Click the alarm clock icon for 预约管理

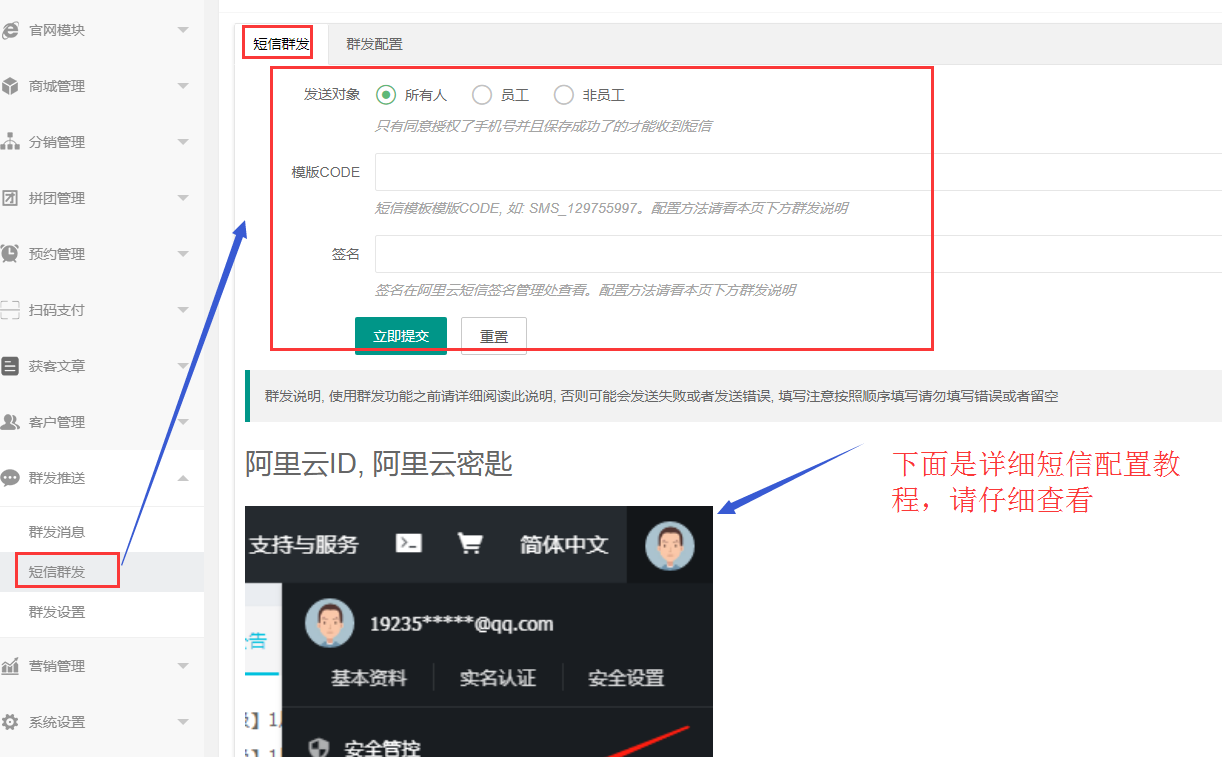[x=10, y=254]
